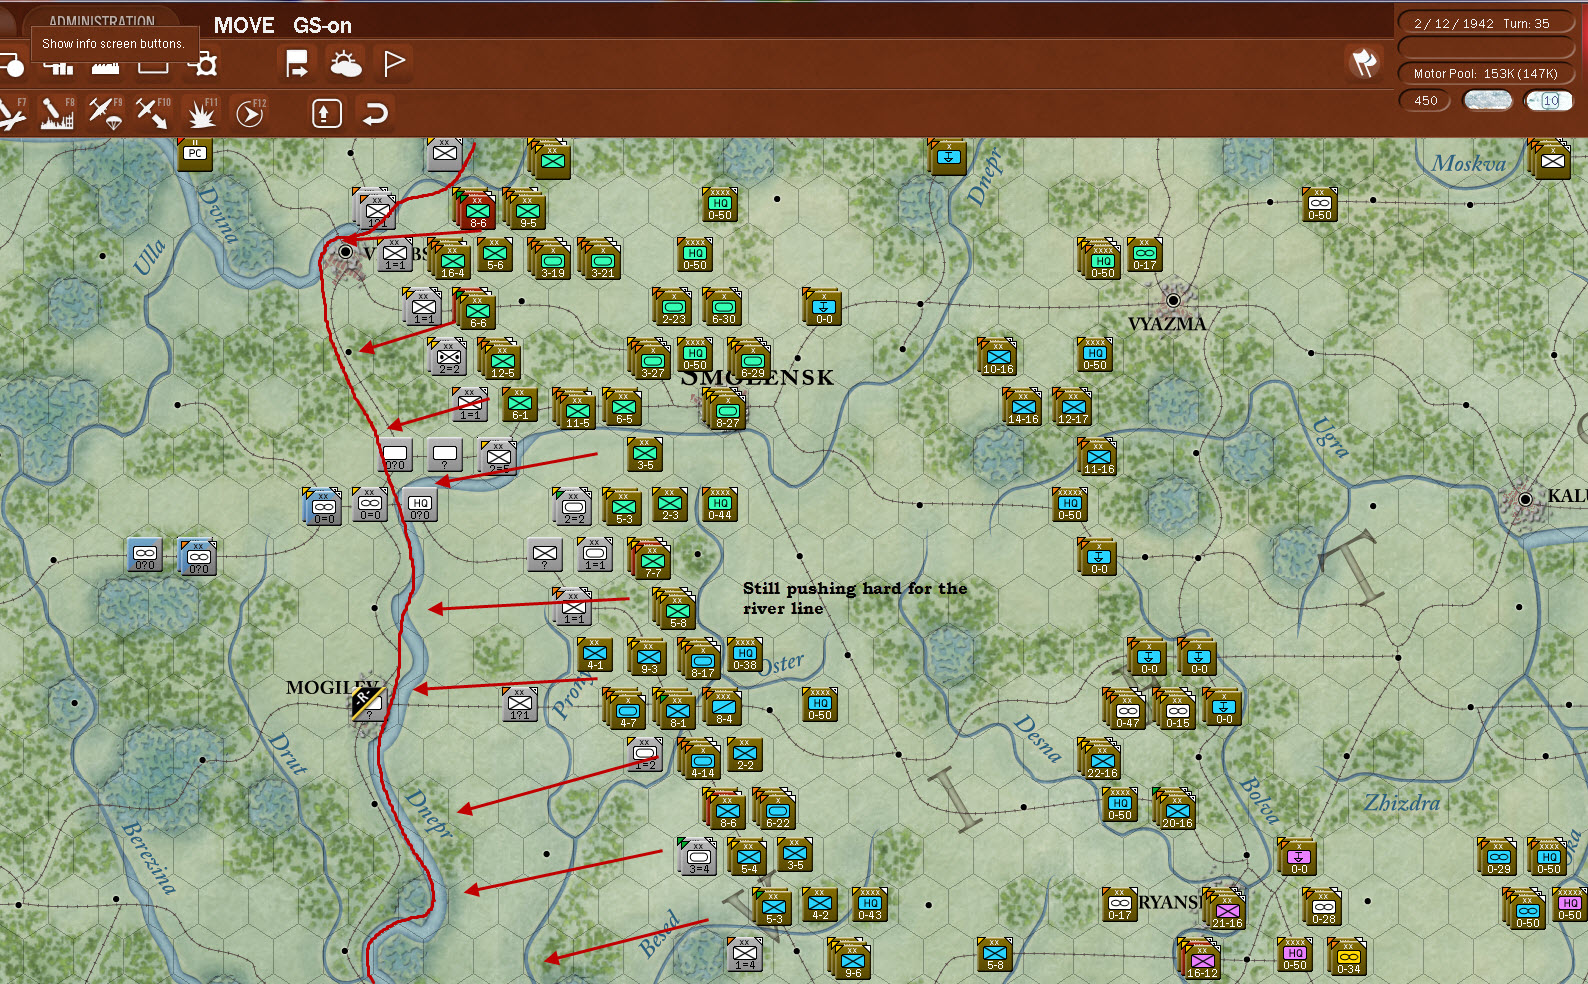The image size is (1588, 984).
Task: Click the MOVE mode label
Action: tap(244, 25)
